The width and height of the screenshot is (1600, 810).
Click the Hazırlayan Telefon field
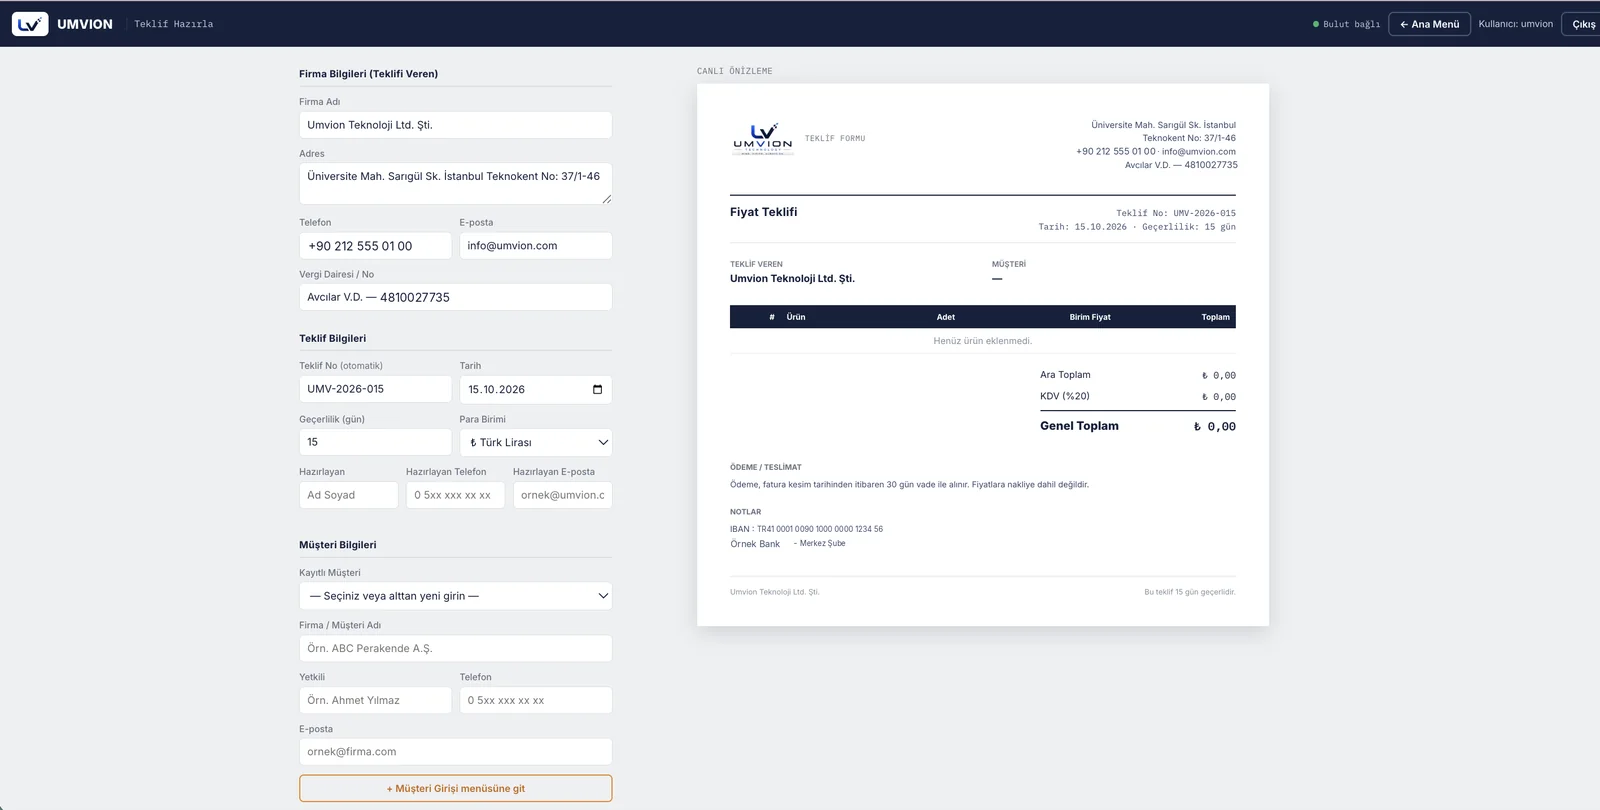[x=455, y=495]
